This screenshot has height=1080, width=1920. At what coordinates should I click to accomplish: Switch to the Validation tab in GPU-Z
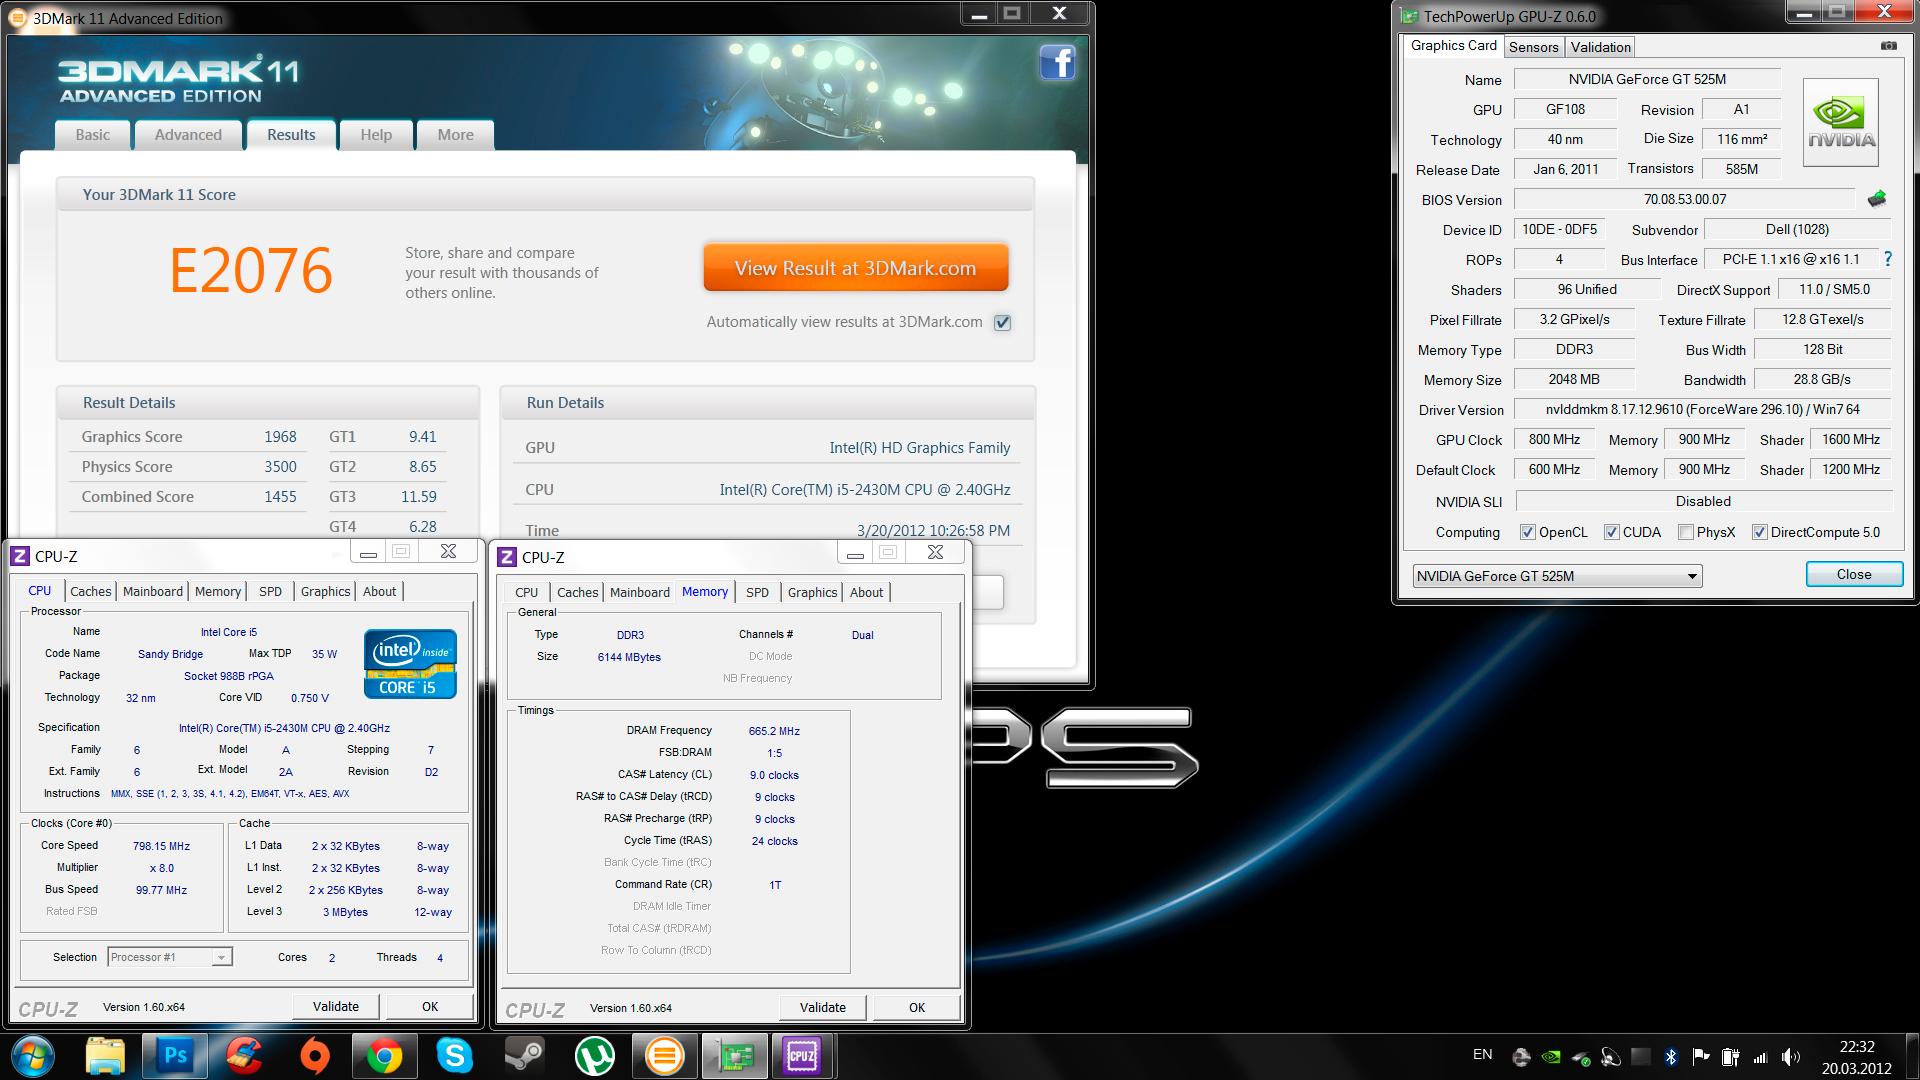(x=1600, y=47)
